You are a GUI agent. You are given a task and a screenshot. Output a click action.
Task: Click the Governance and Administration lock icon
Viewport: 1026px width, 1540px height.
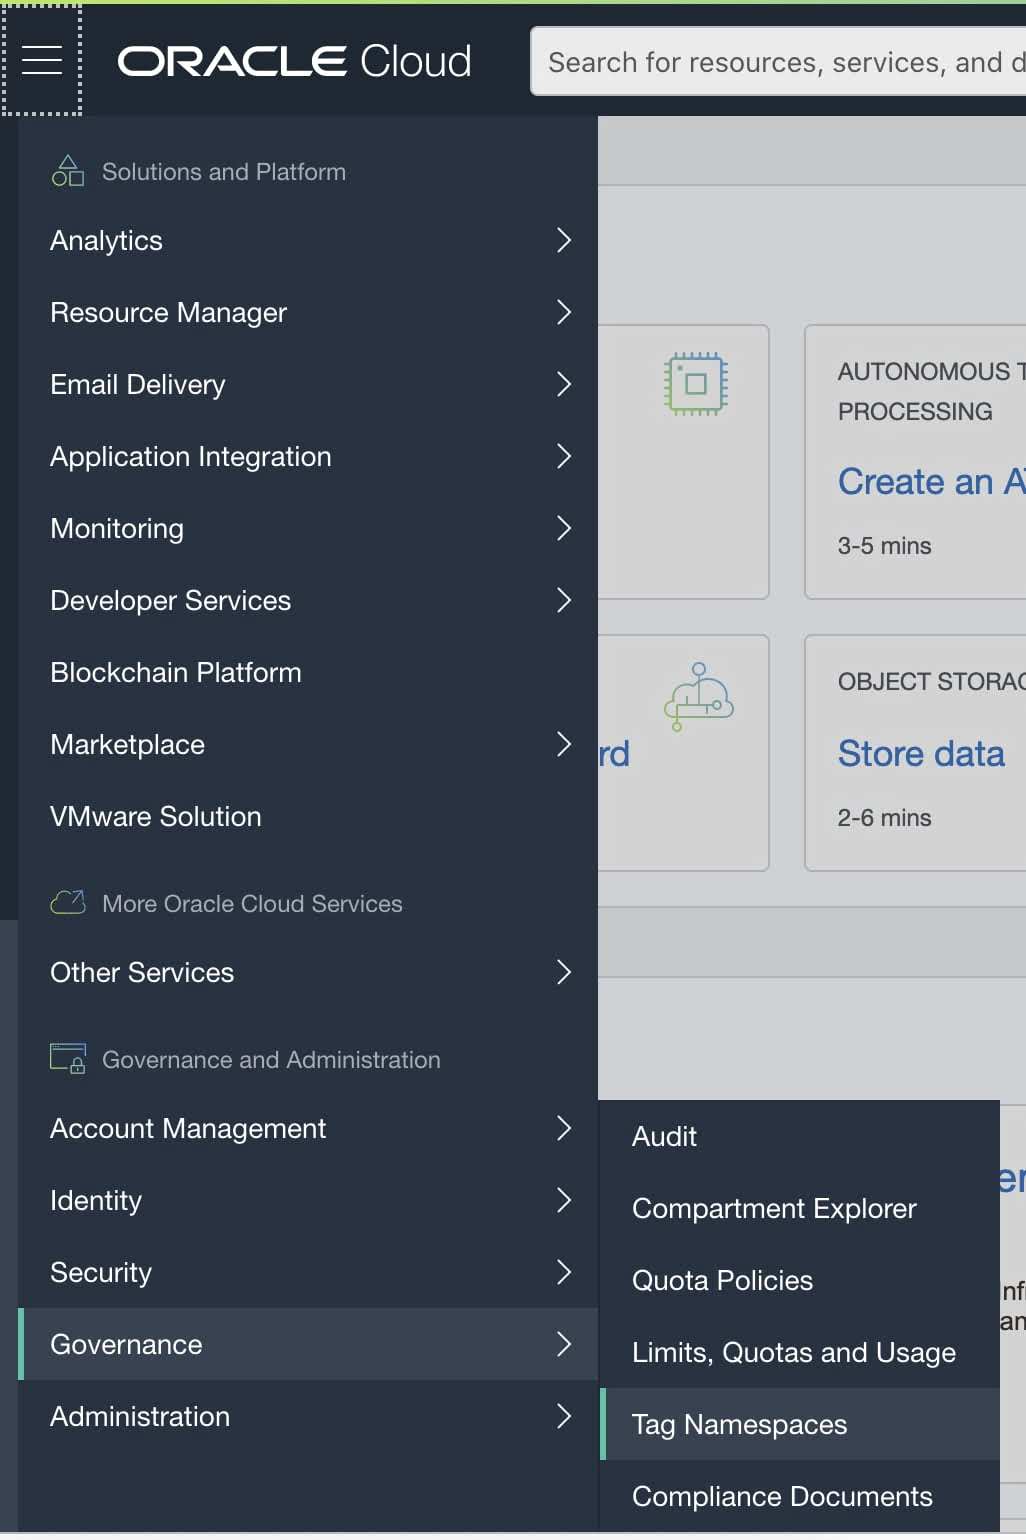(68, 1058)
